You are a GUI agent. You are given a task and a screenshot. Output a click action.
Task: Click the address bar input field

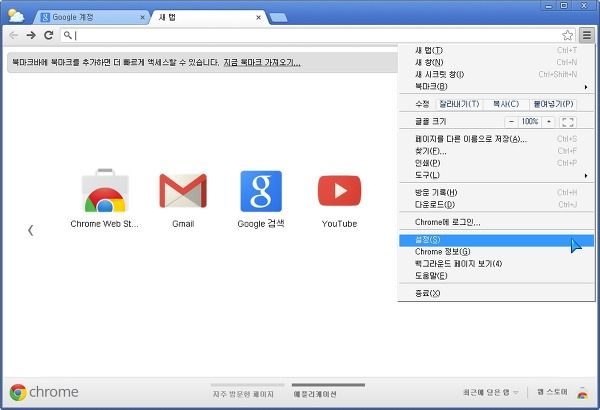318,36
